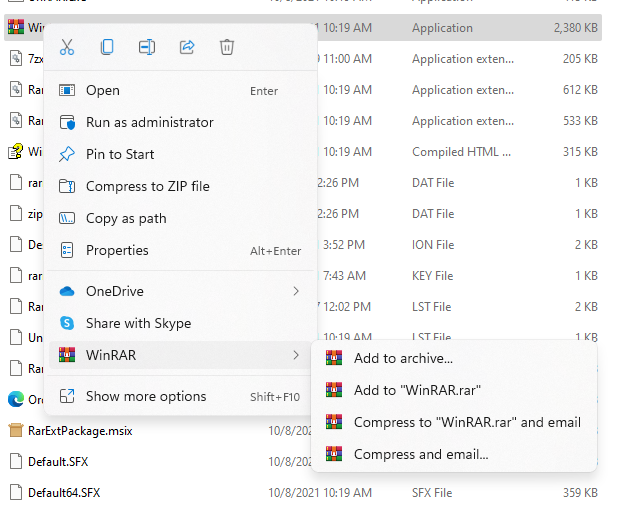The width and height of the screenshot is (618, 514).
Task: Click the 612 KB size cell
Action: coord(580,90)
